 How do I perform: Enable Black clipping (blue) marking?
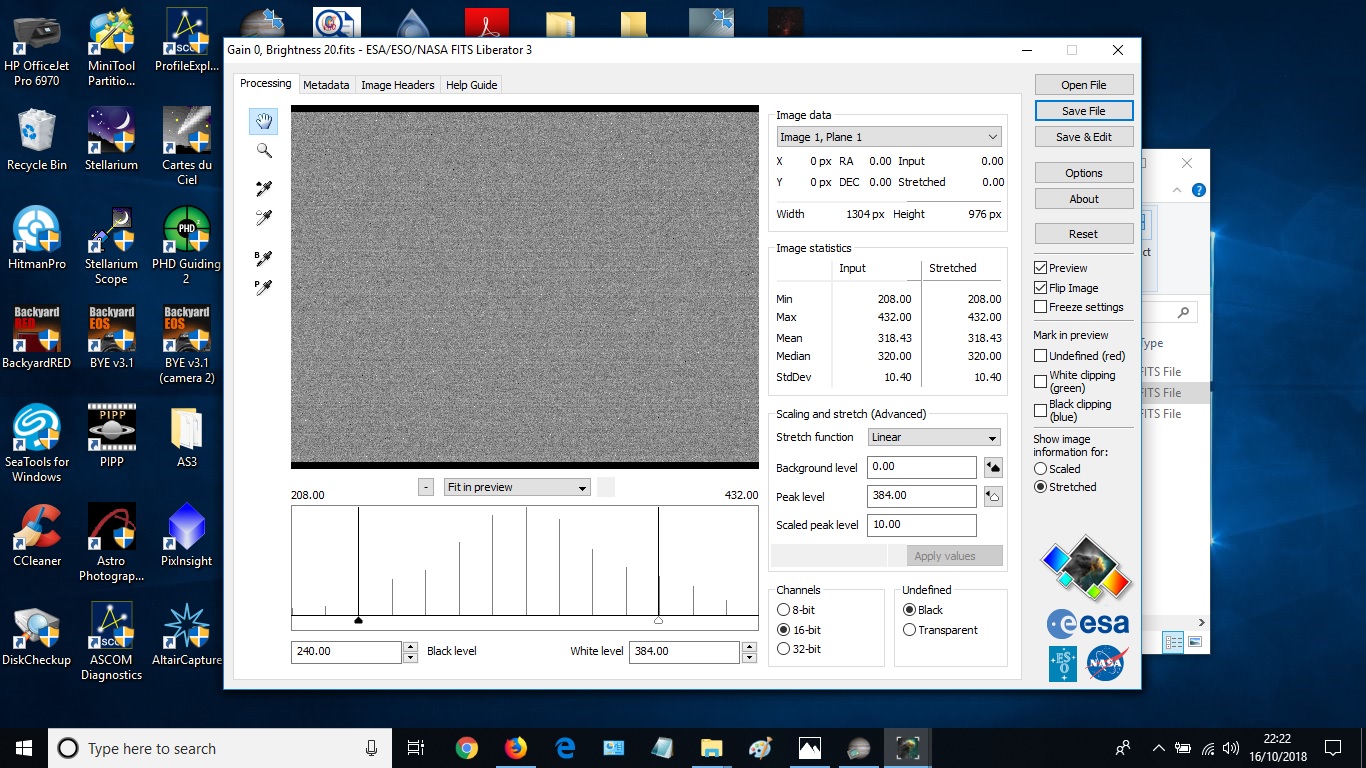click(1041, 410)
